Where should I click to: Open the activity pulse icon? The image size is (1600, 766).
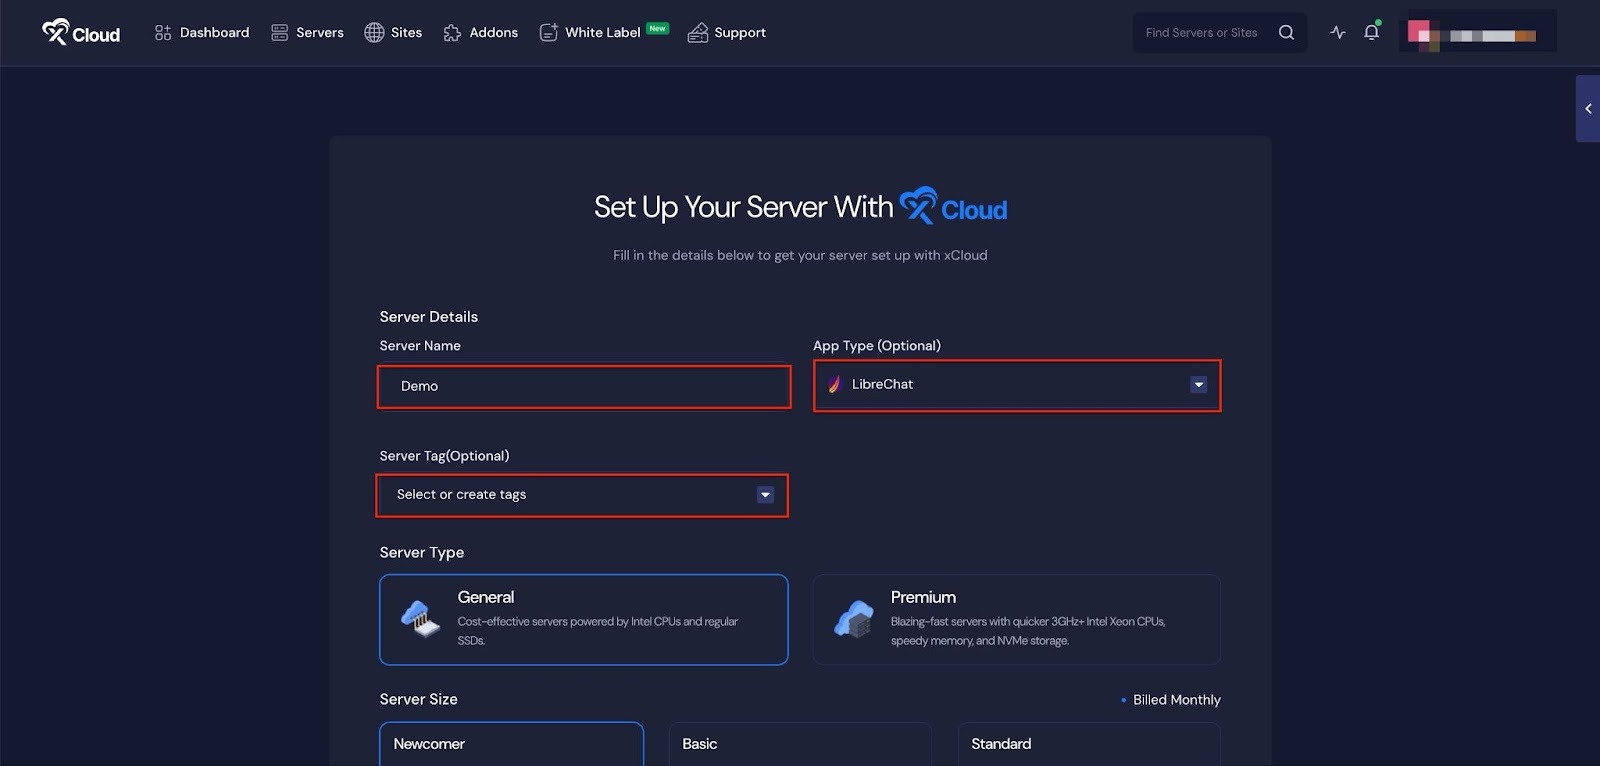point(1337,33)
